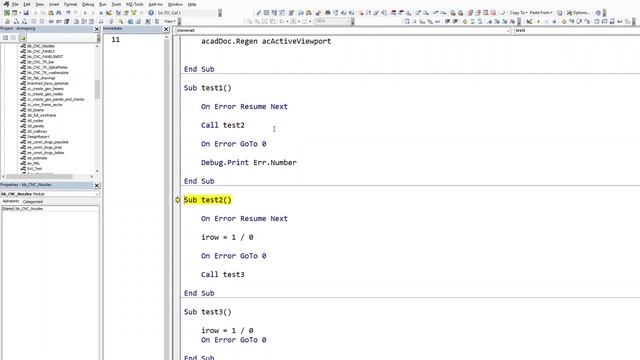Open the Edit menu
This screenshot has width=640, height=360.
27,4
